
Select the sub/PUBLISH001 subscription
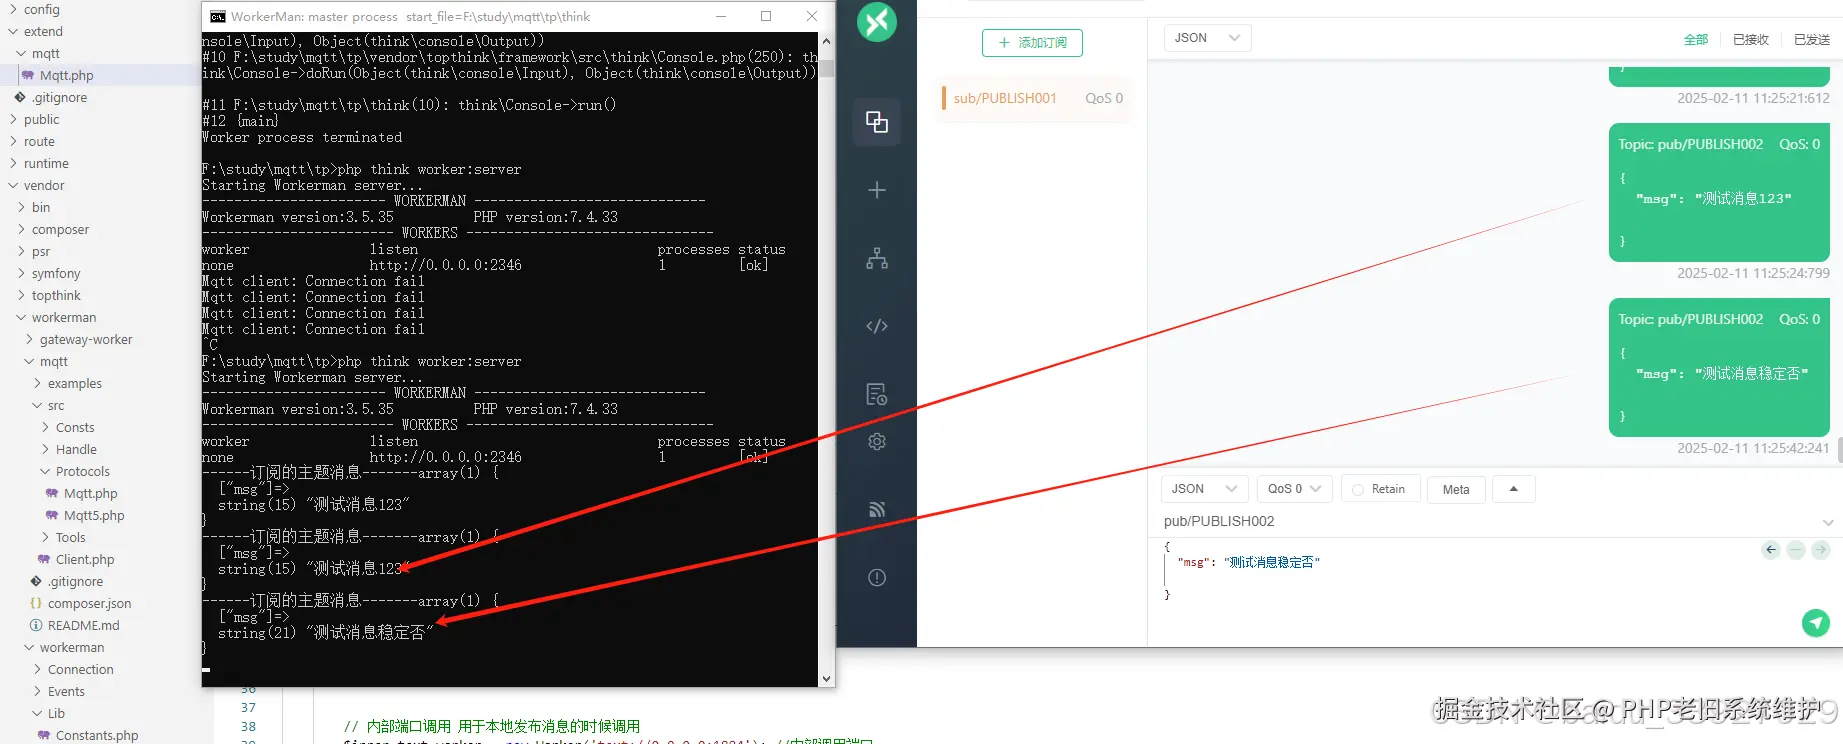[1034, 98]
